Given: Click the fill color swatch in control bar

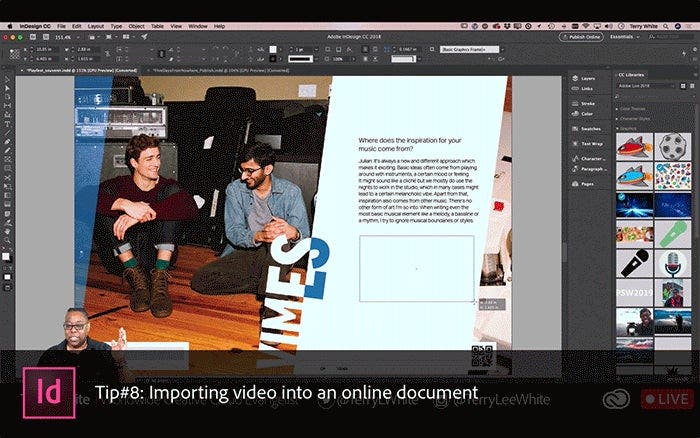Looking at the screenshot, I should coord(273,47).
